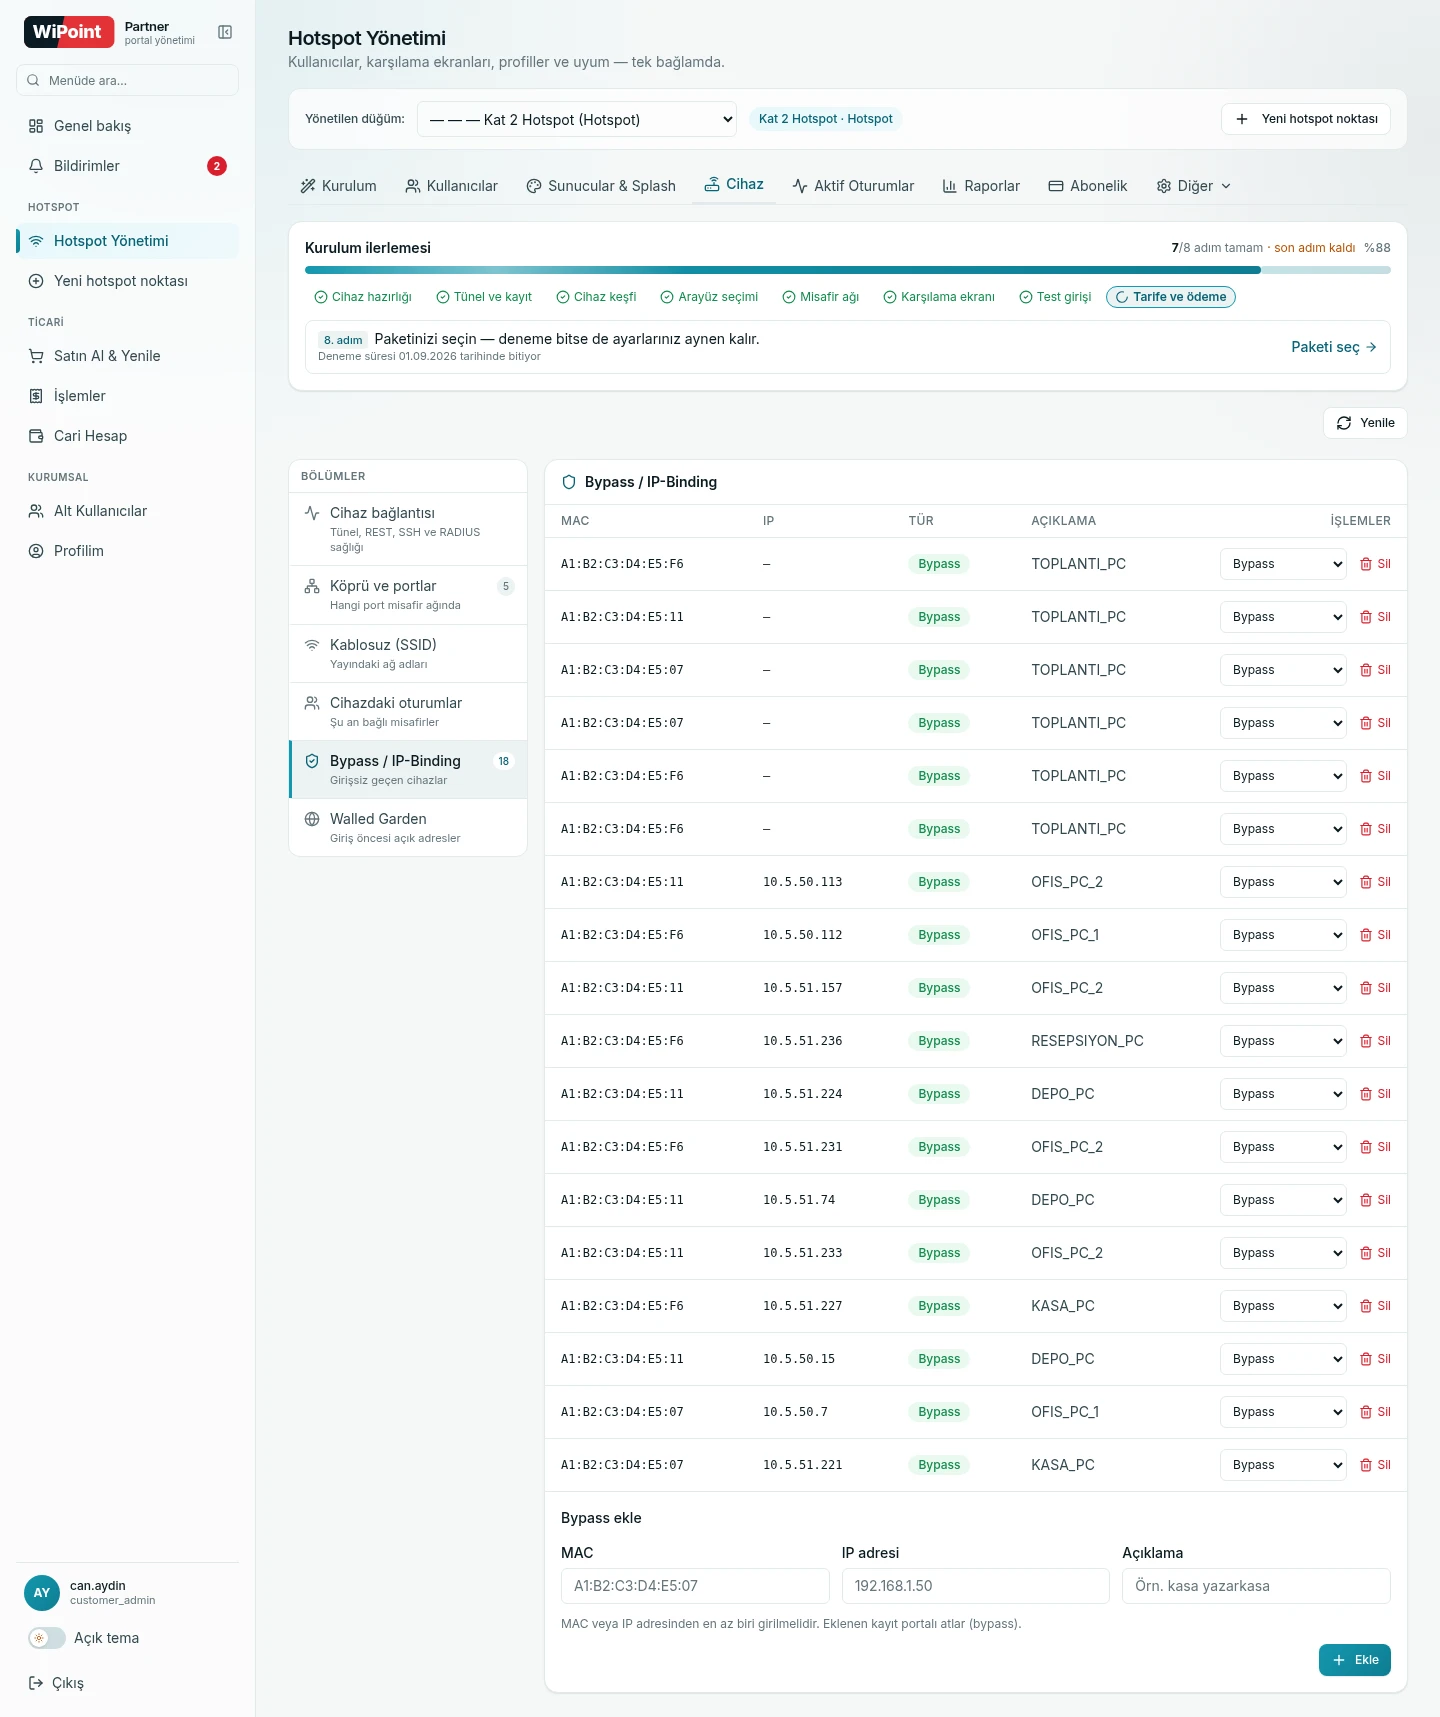
Task: Click the Yenile refresh button
Action: coord(1365,423)
